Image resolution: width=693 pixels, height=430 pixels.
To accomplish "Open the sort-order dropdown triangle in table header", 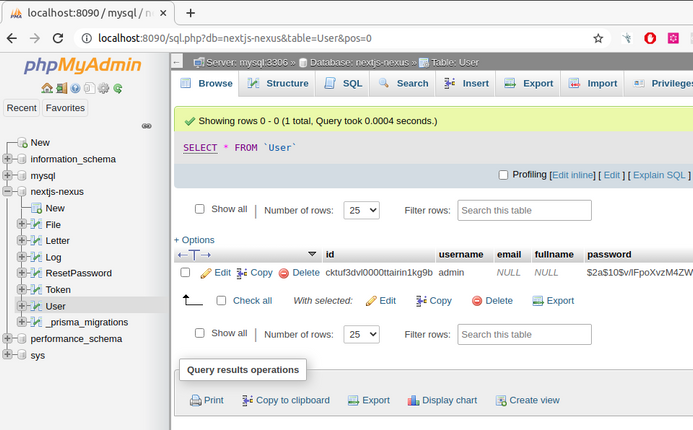I will click(312, 254).
